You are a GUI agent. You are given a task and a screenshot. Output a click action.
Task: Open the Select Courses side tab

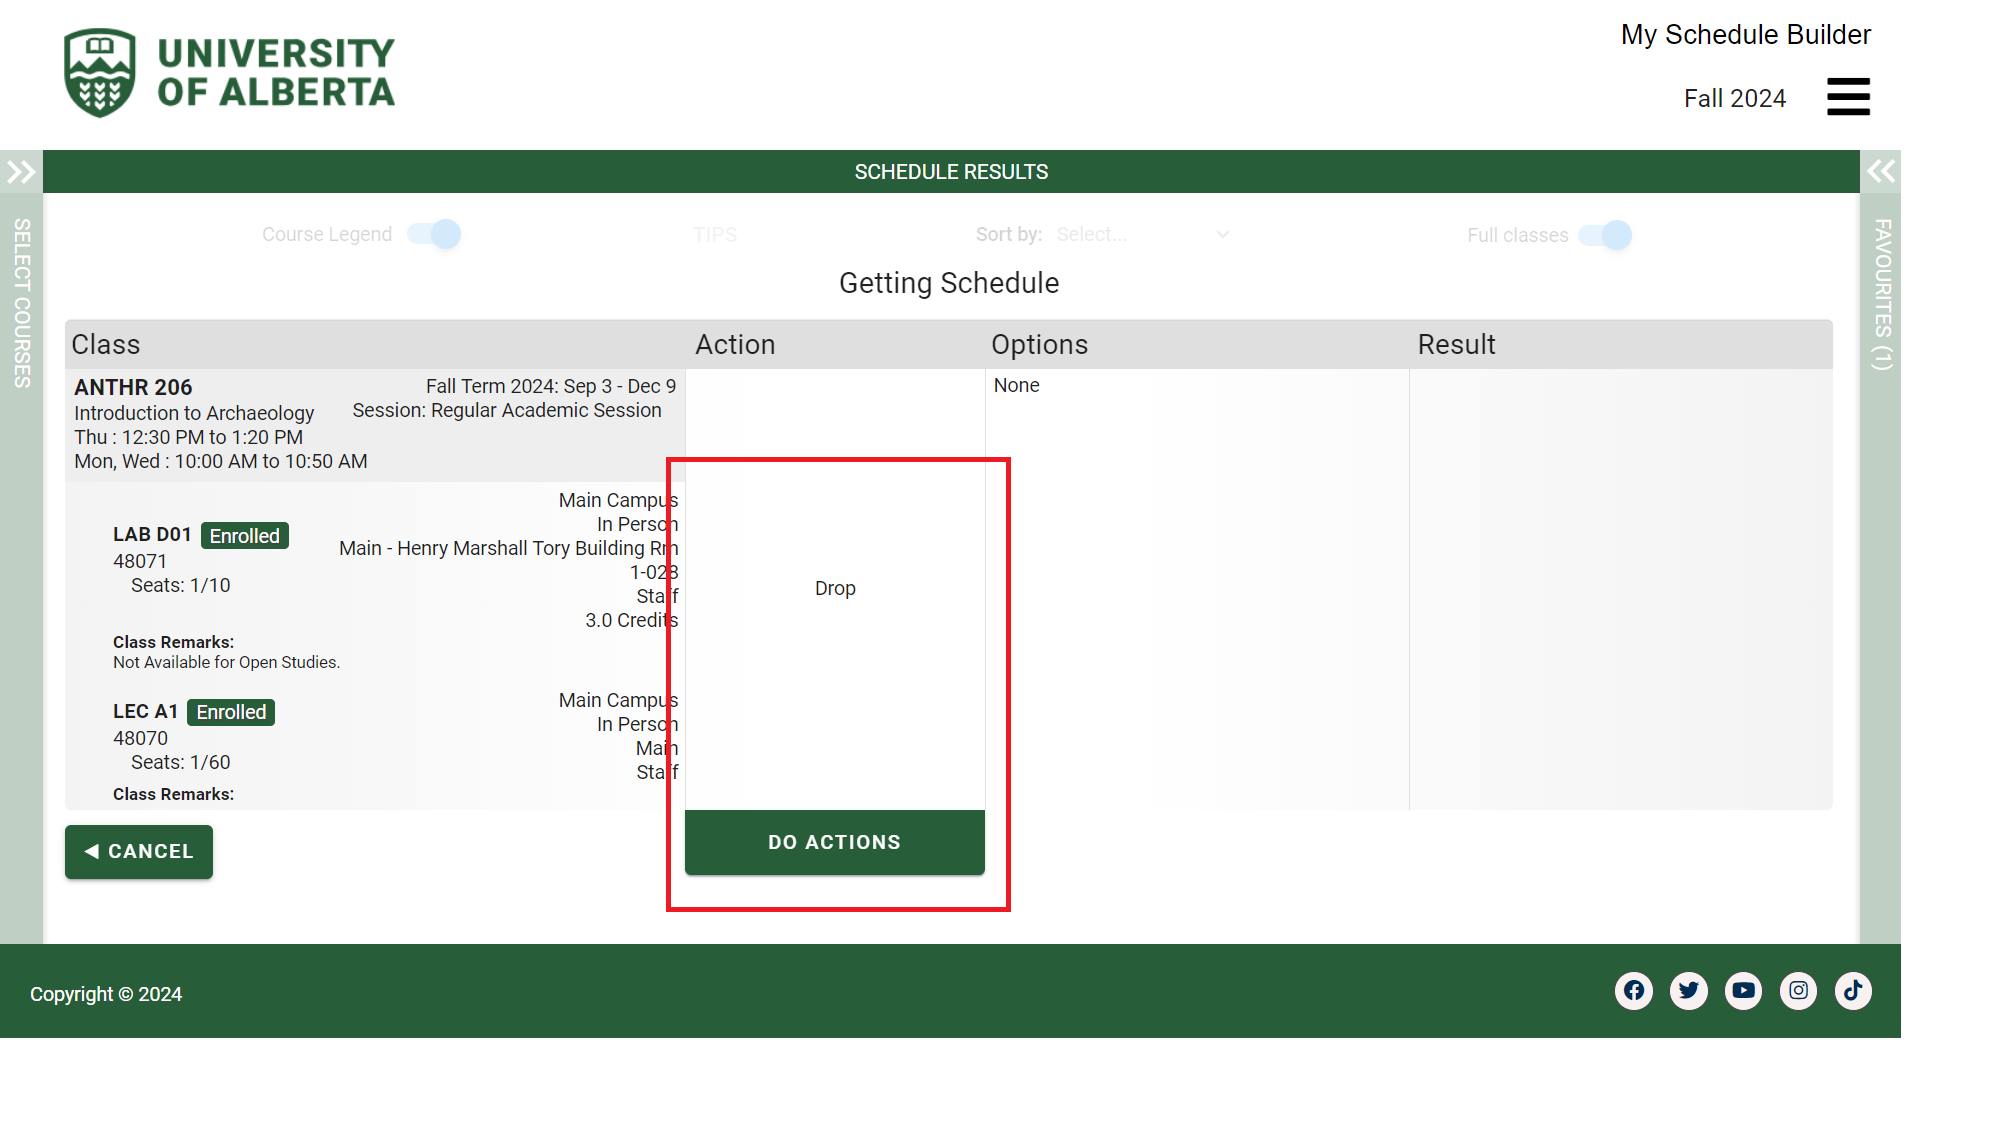(x=21, y=303)
